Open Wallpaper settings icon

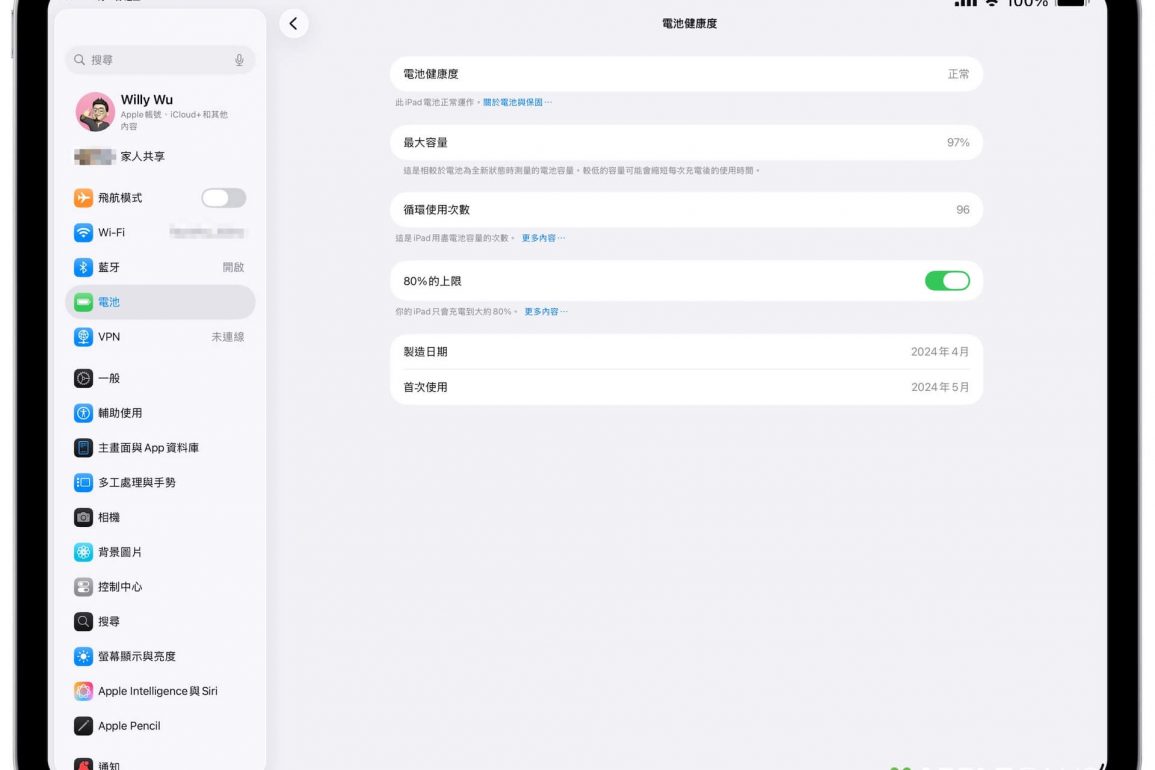coord(84,552)
